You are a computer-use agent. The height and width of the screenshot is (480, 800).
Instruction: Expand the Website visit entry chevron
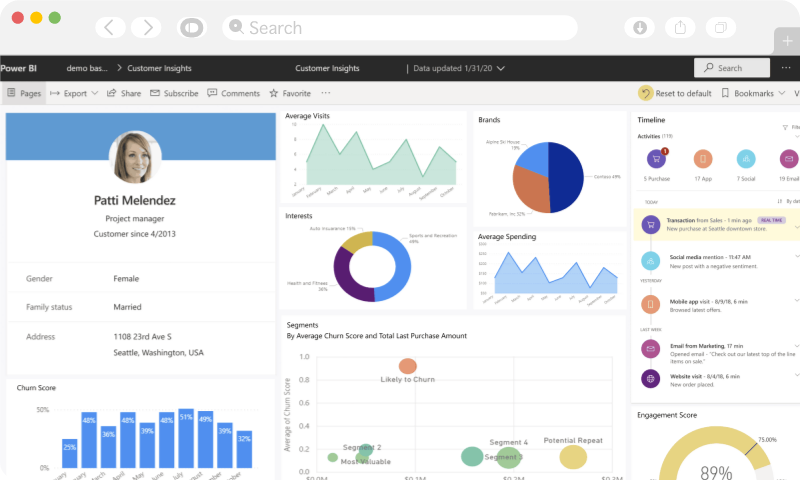point(796,375)
